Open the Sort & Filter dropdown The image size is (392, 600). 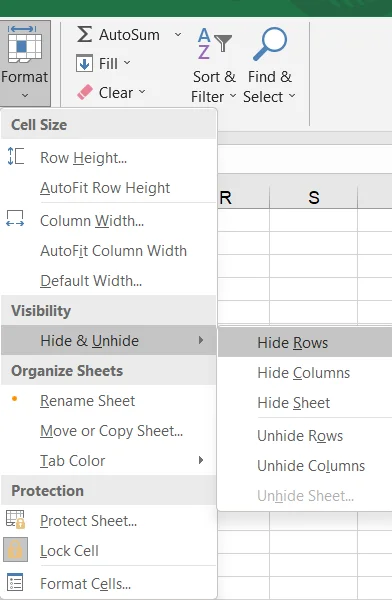(233, 96)
